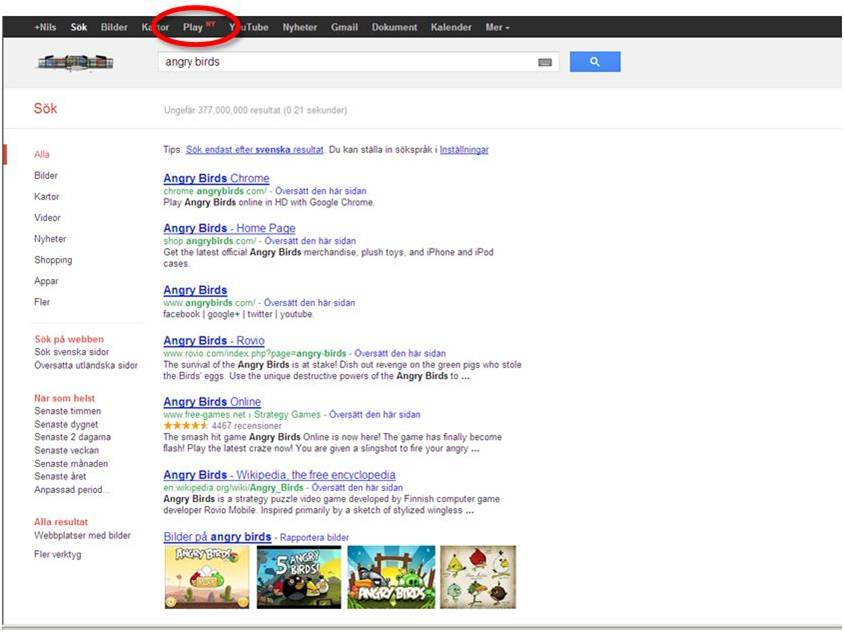The height and width of the screenshot is (632, 844).
Task: Open Bilder på angry birds link
Action: pos(217,537)
